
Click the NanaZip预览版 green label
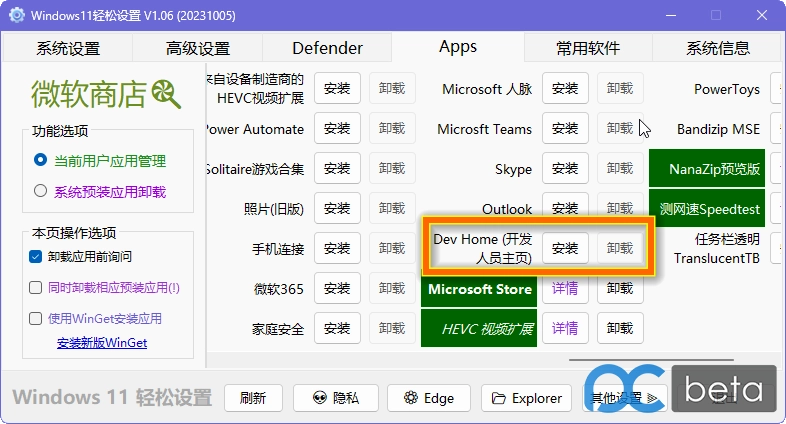point(707,168)
